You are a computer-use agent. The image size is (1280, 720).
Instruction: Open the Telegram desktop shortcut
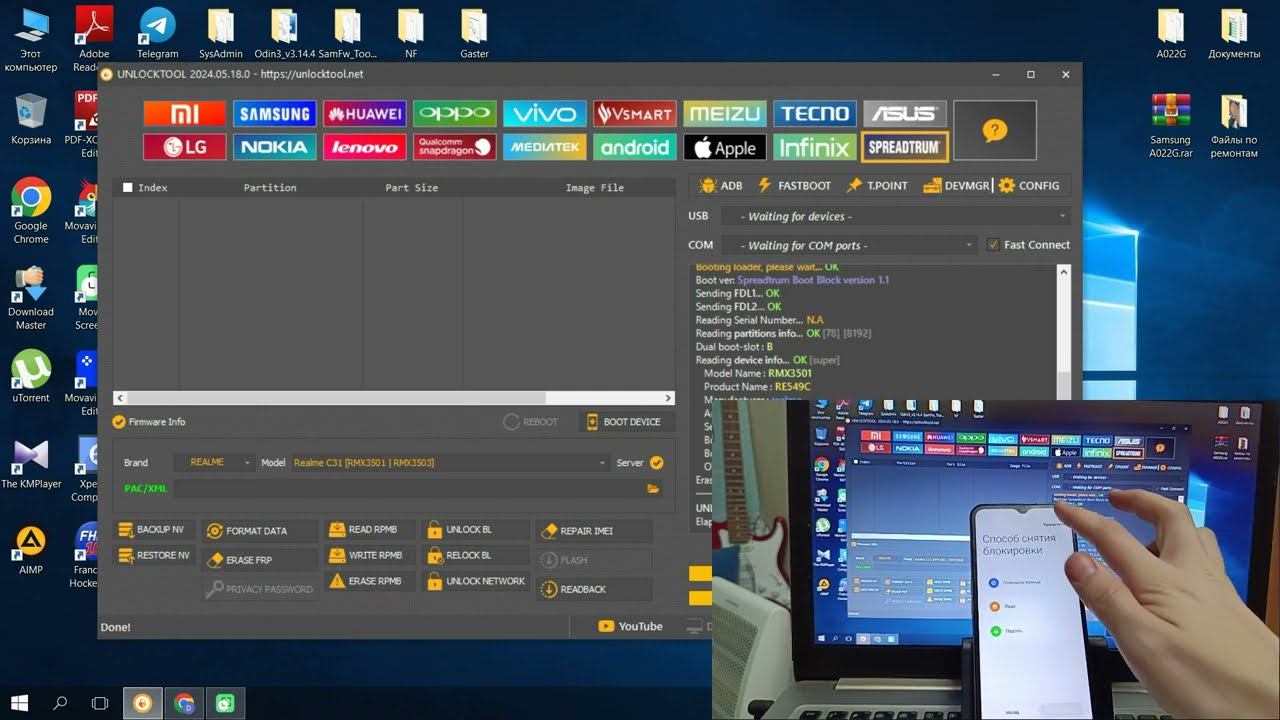coord(157,33)
